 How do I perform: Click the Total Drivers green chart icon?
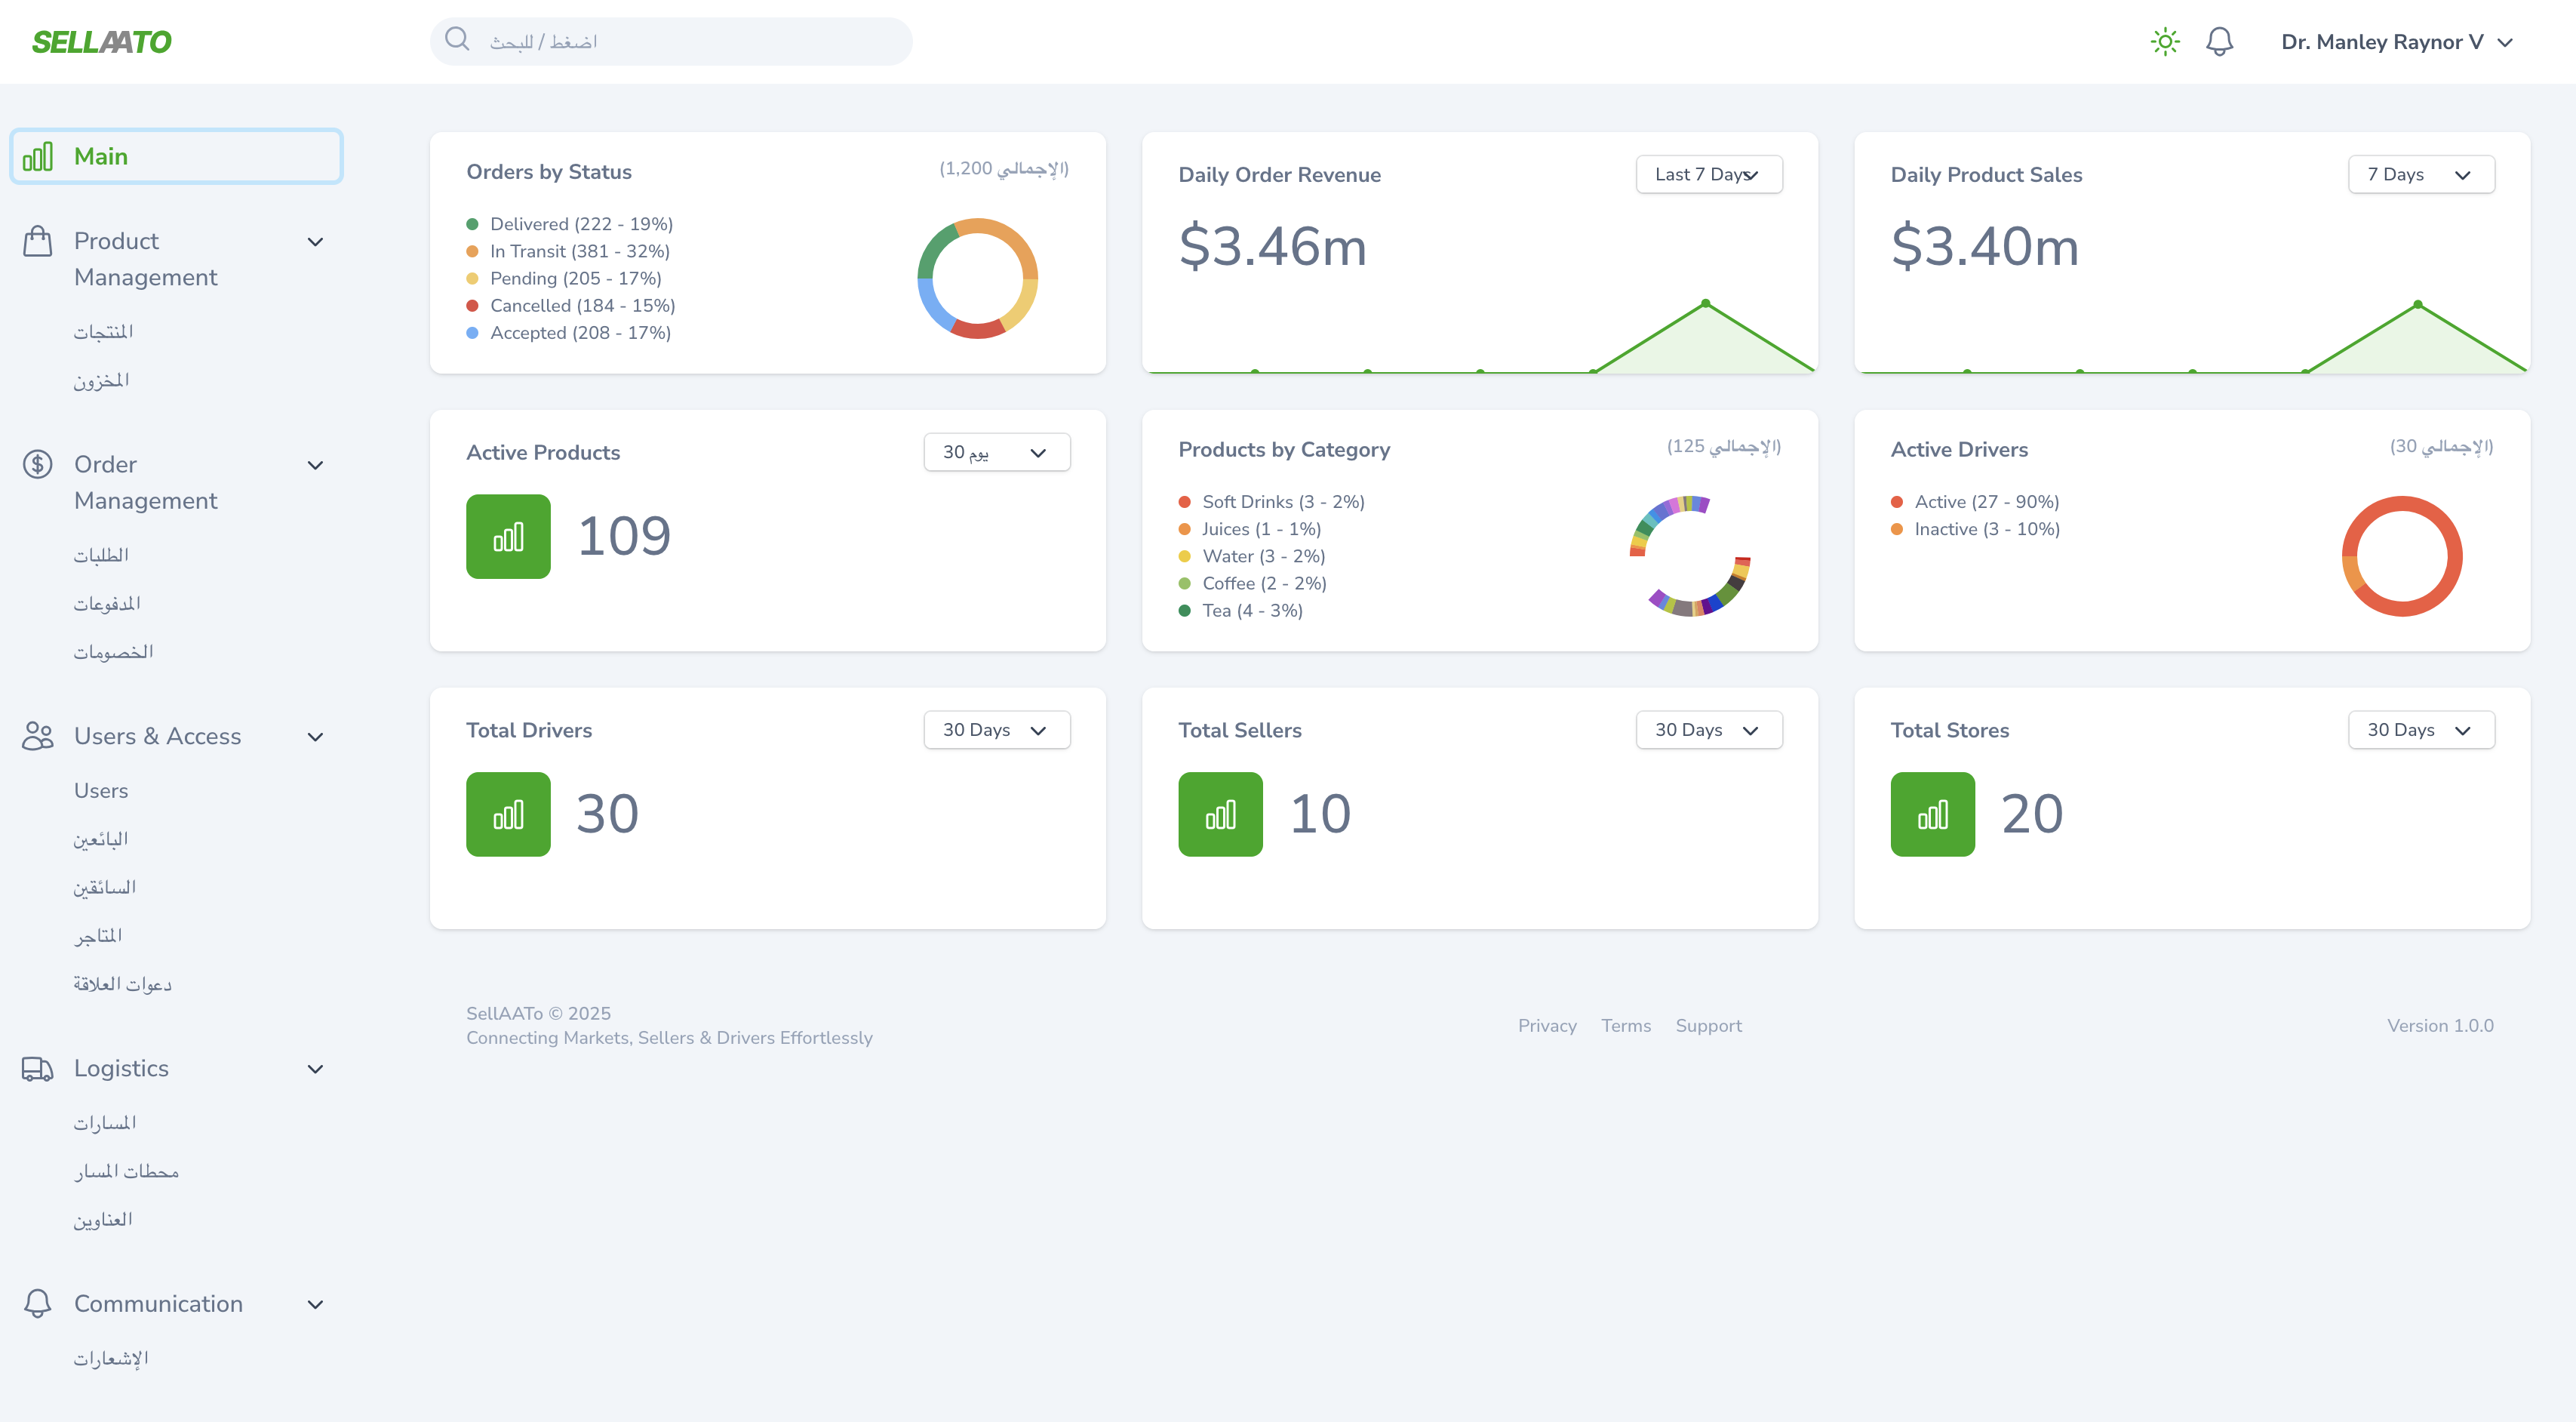[x=508, y=814]
